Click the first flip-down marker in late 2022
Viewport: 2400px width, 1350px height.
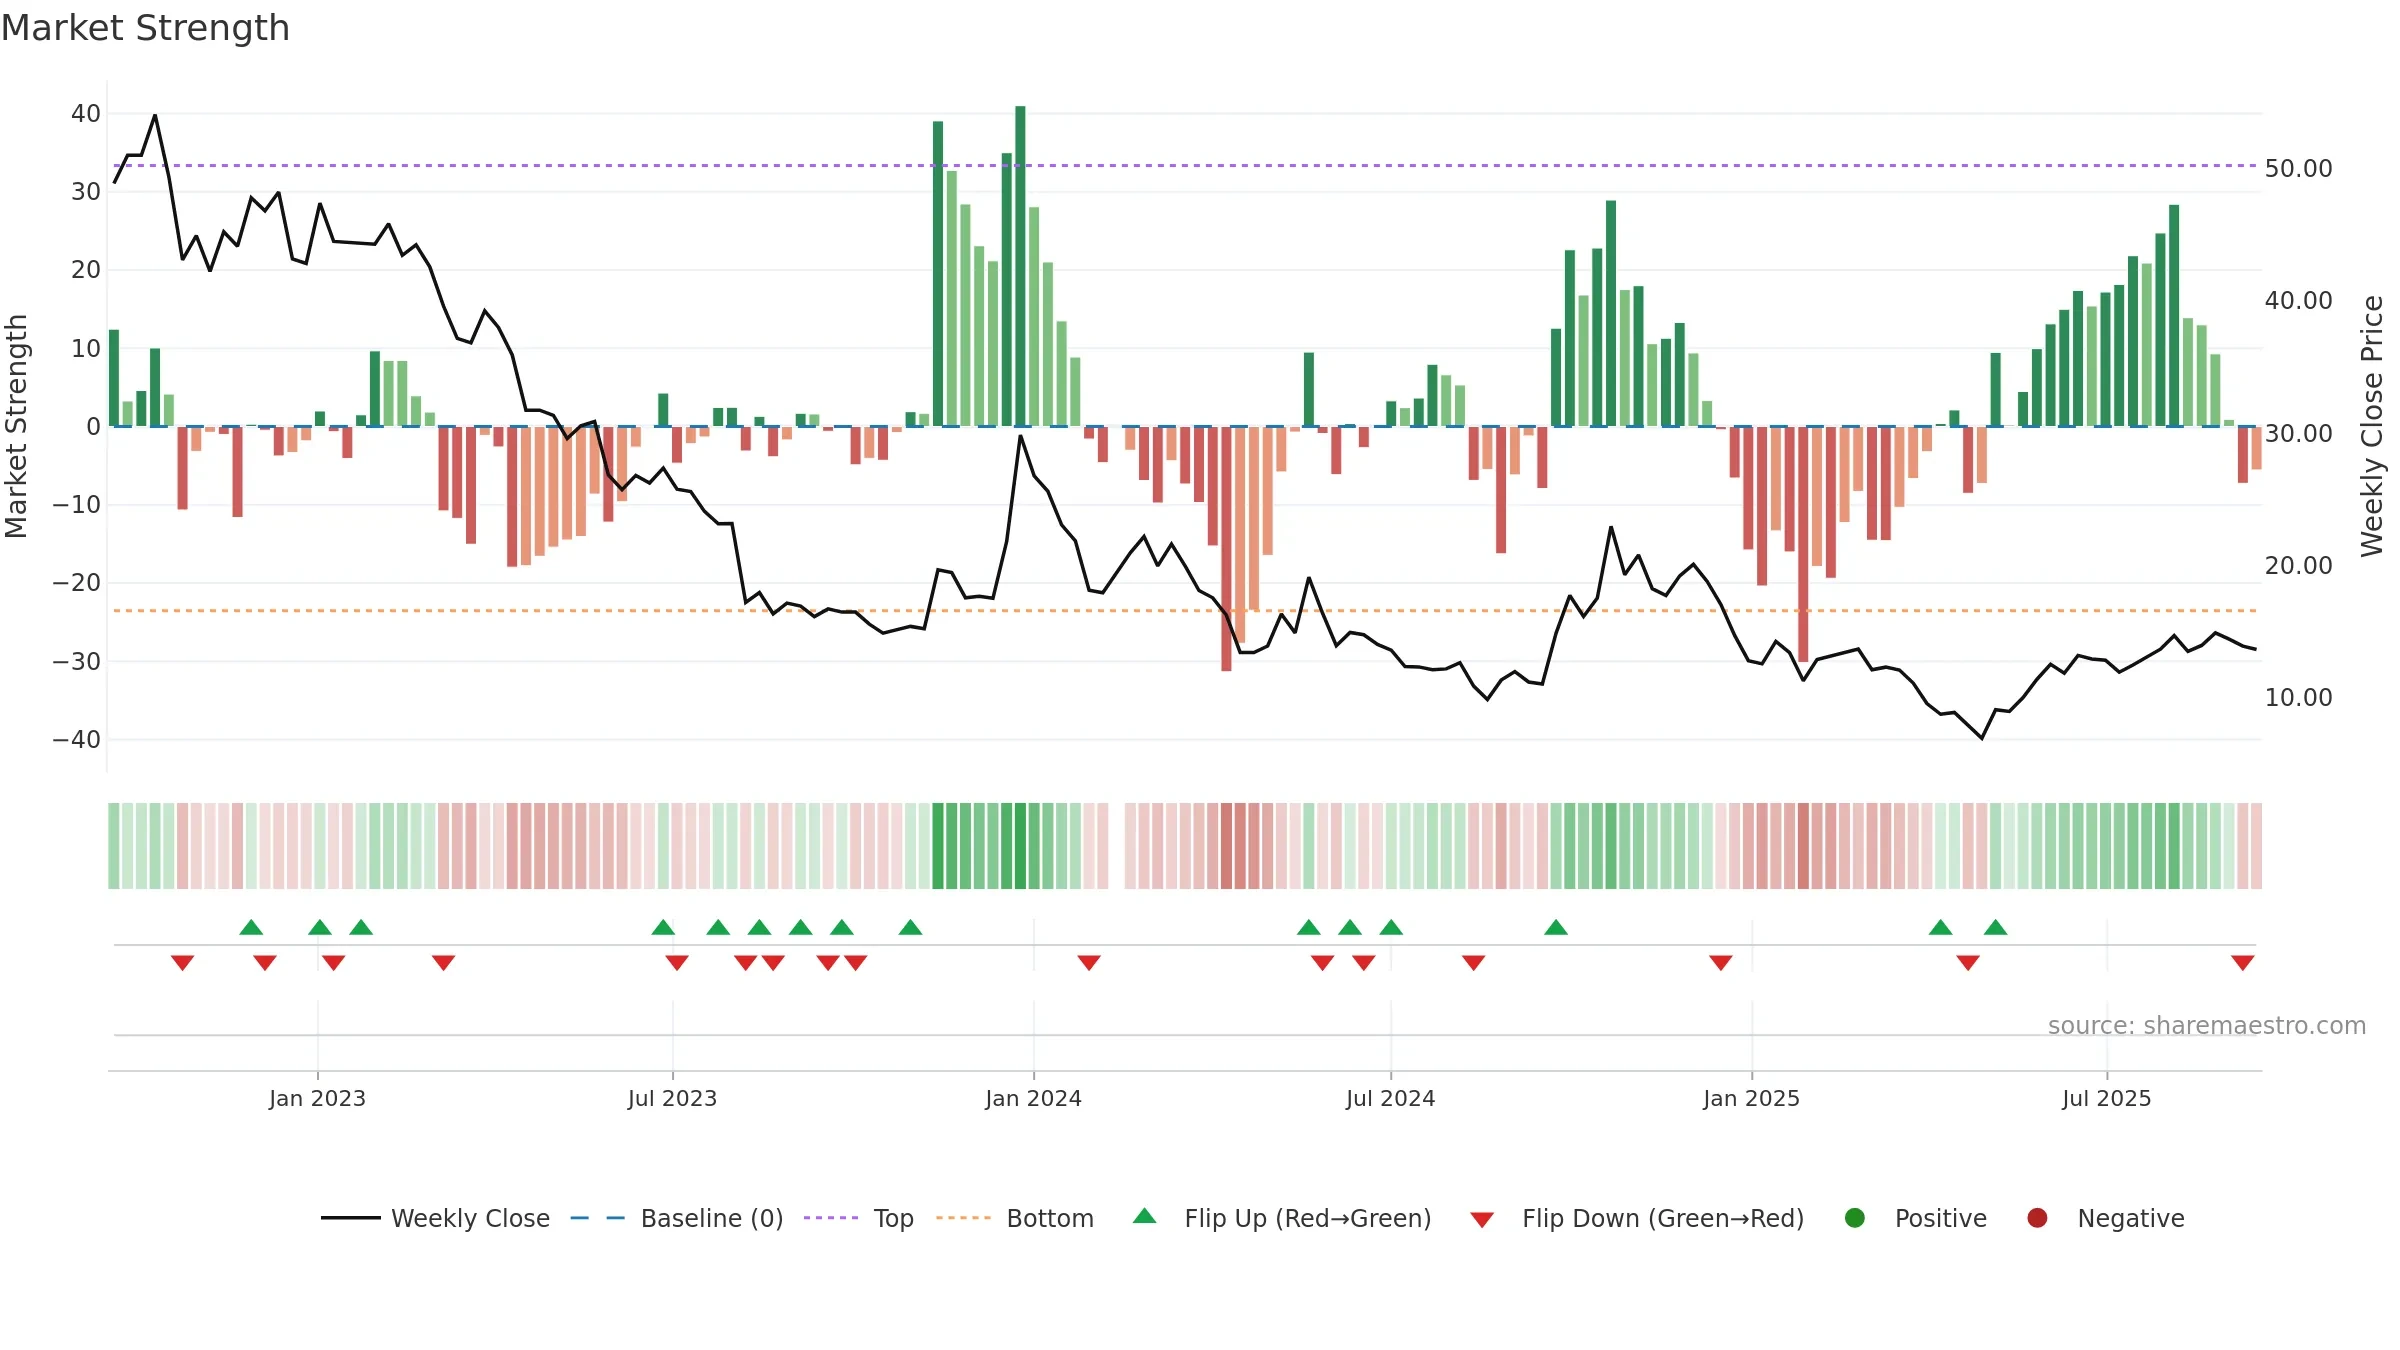[182, 962]
